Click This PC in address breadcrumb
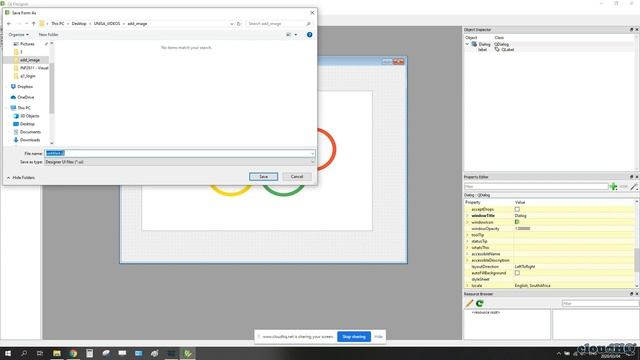Screen dimensions: 640x360 (58, 24)
